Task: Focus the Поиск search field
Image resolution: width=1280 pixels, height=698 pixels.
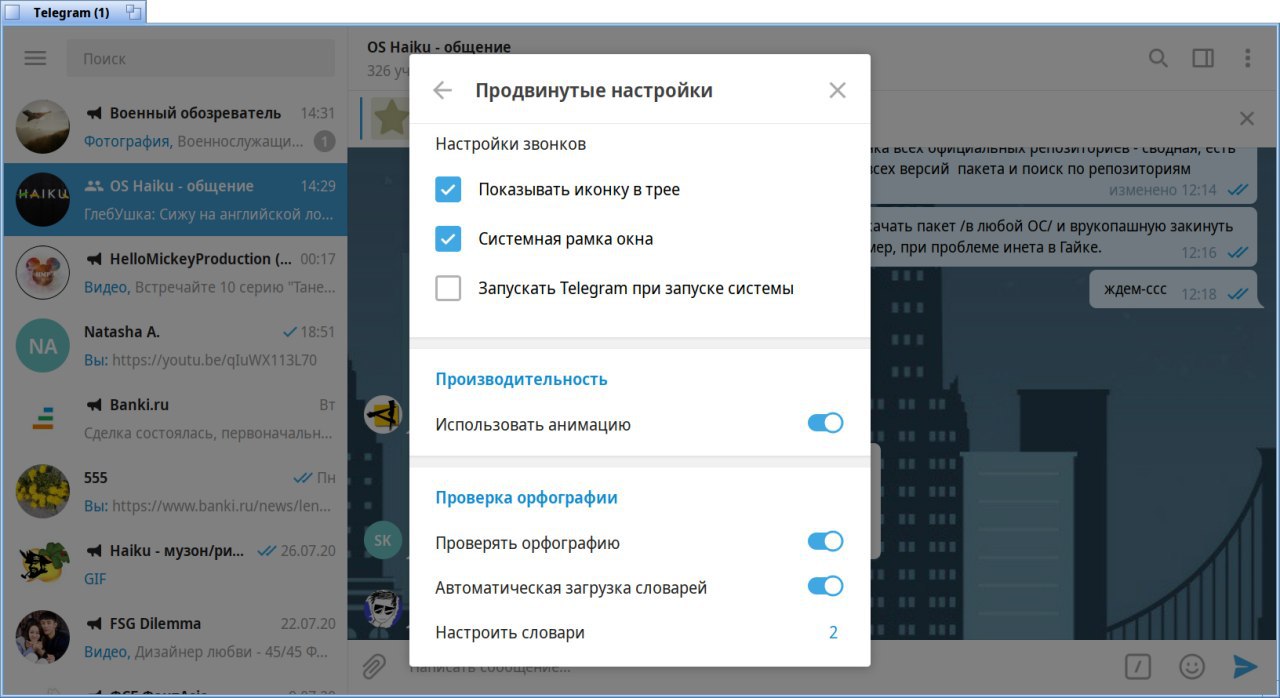Action: click(x=201, y=58)
